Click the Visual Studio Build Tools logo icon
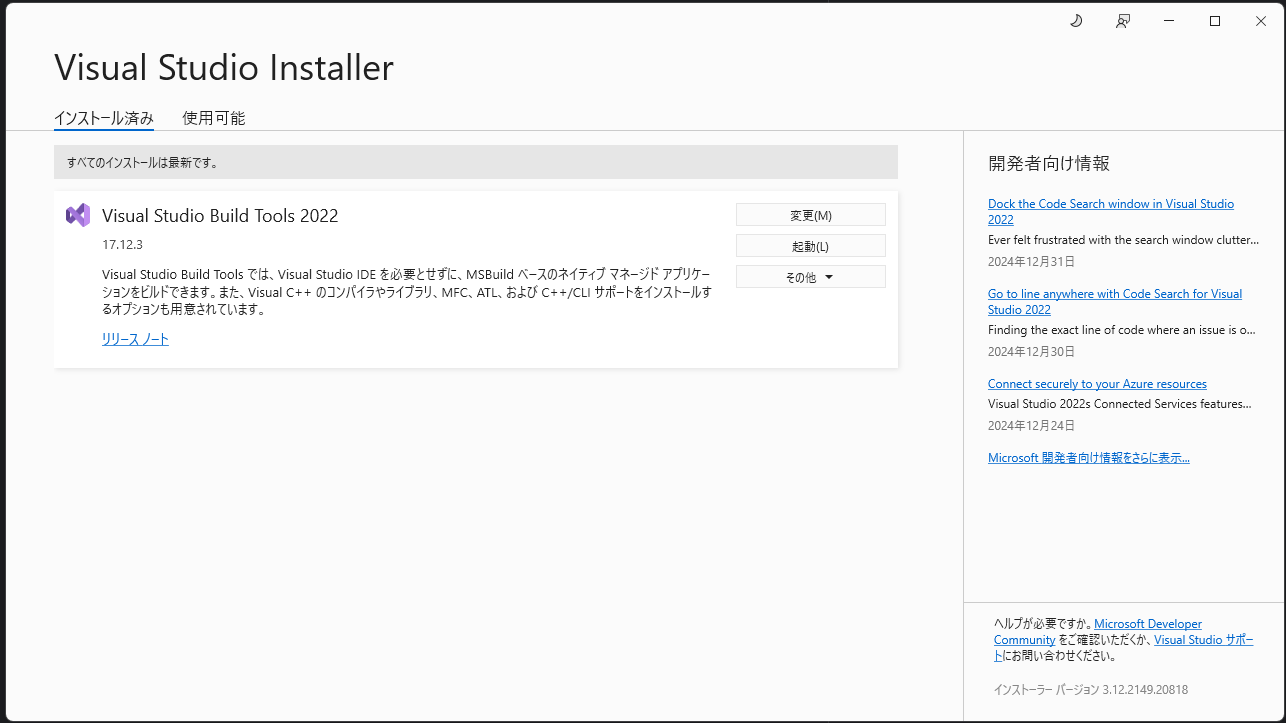This screenshot has width=1286, height=723. (x=78, y=215)
